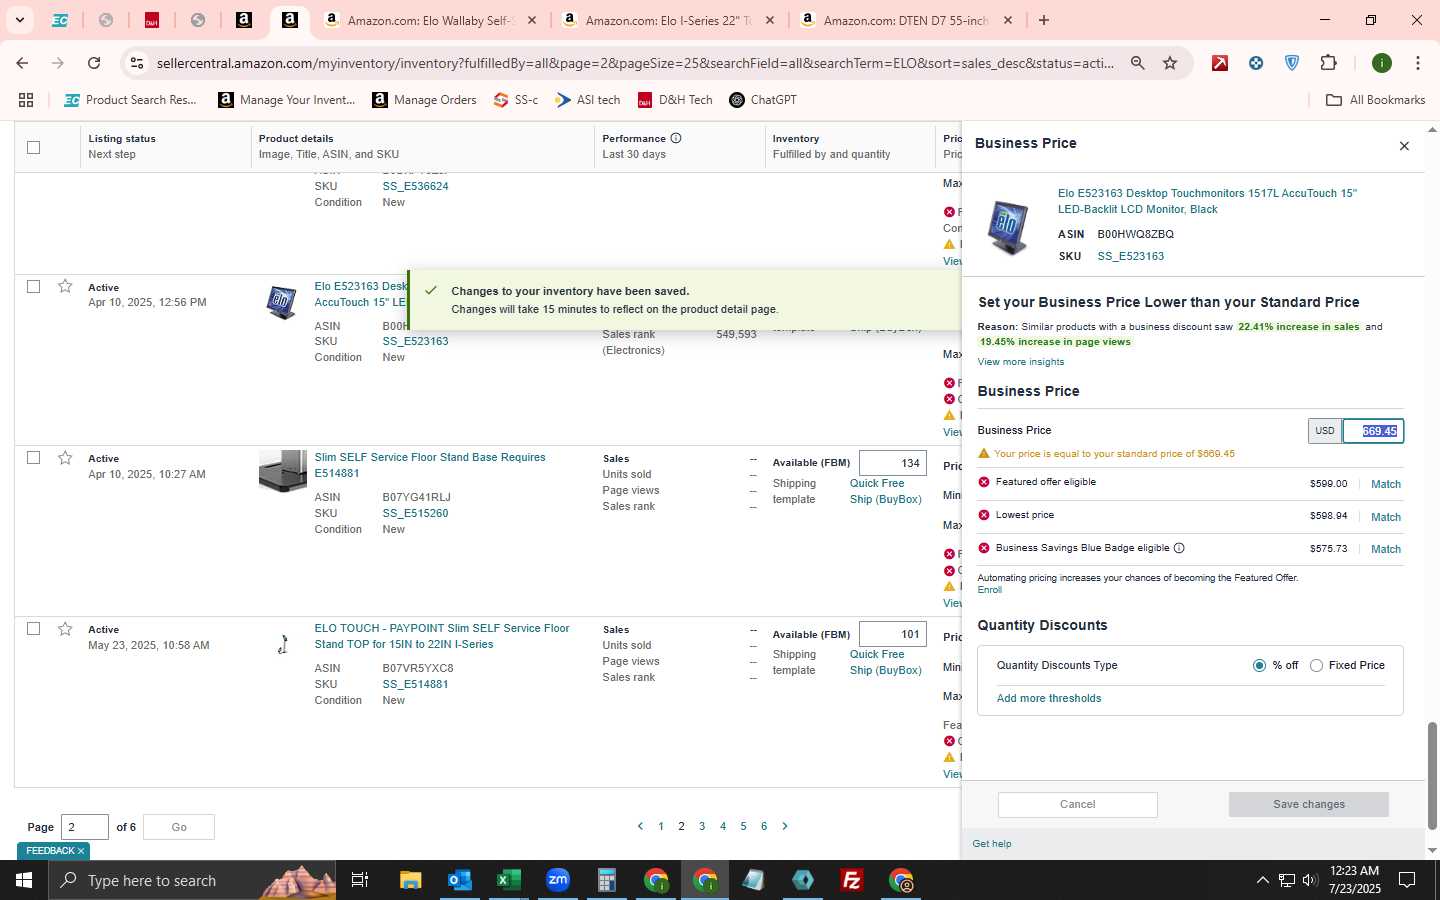Image resolution: width=1440 pixels, height=900 pixels.
Task: Go to the previous page with the left chevron
Action: (640, 826)
